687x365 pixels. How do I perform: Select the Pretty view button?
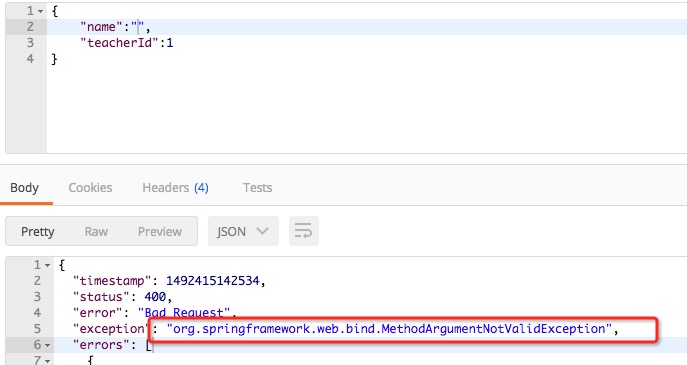(38, 231)
